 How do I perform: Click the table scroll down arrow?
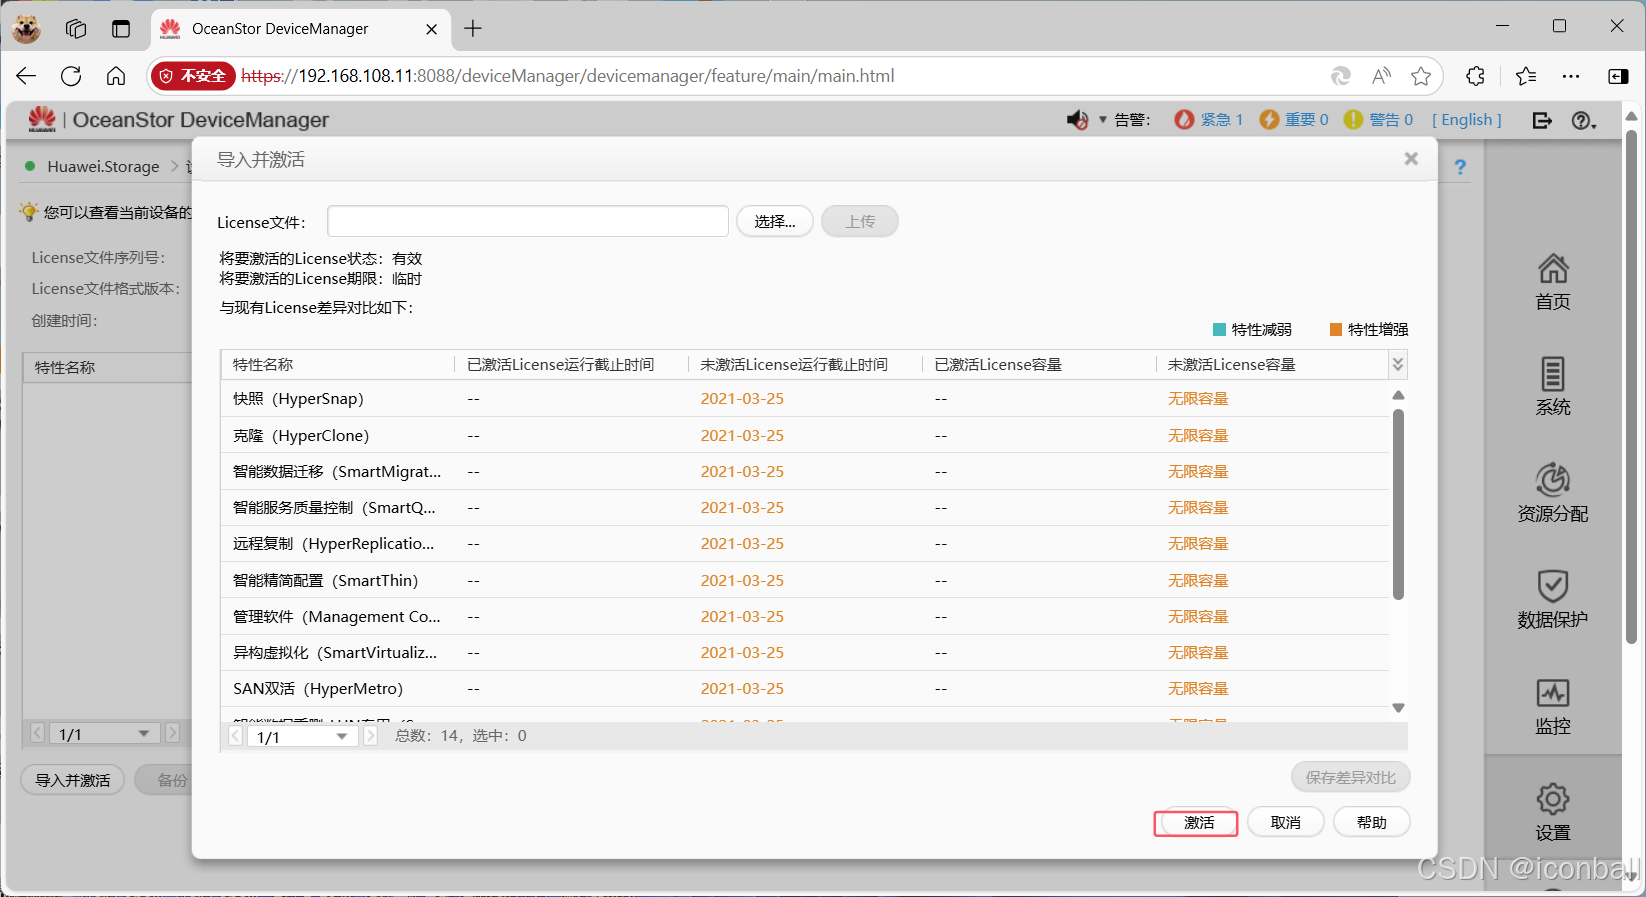click(1398, 708)
